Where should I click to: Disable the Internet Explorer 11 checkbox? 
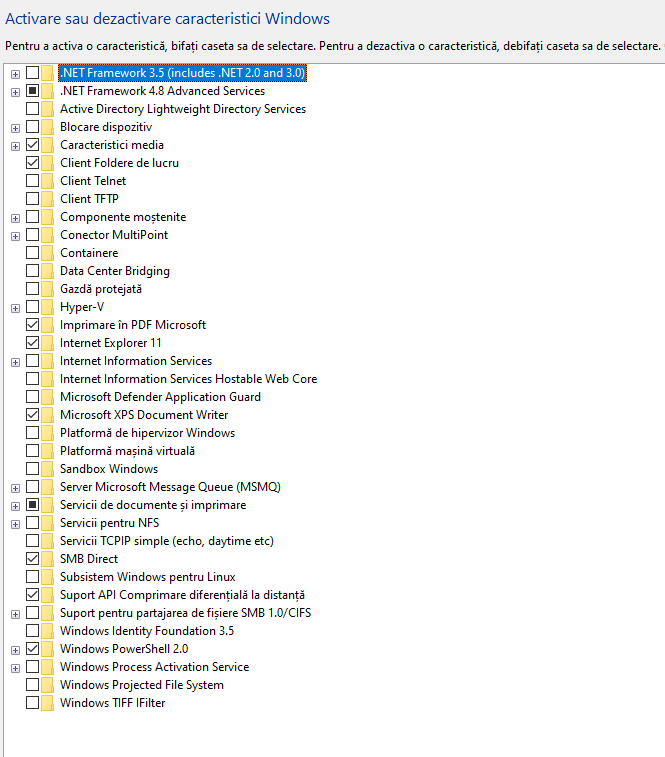[32, 343]
